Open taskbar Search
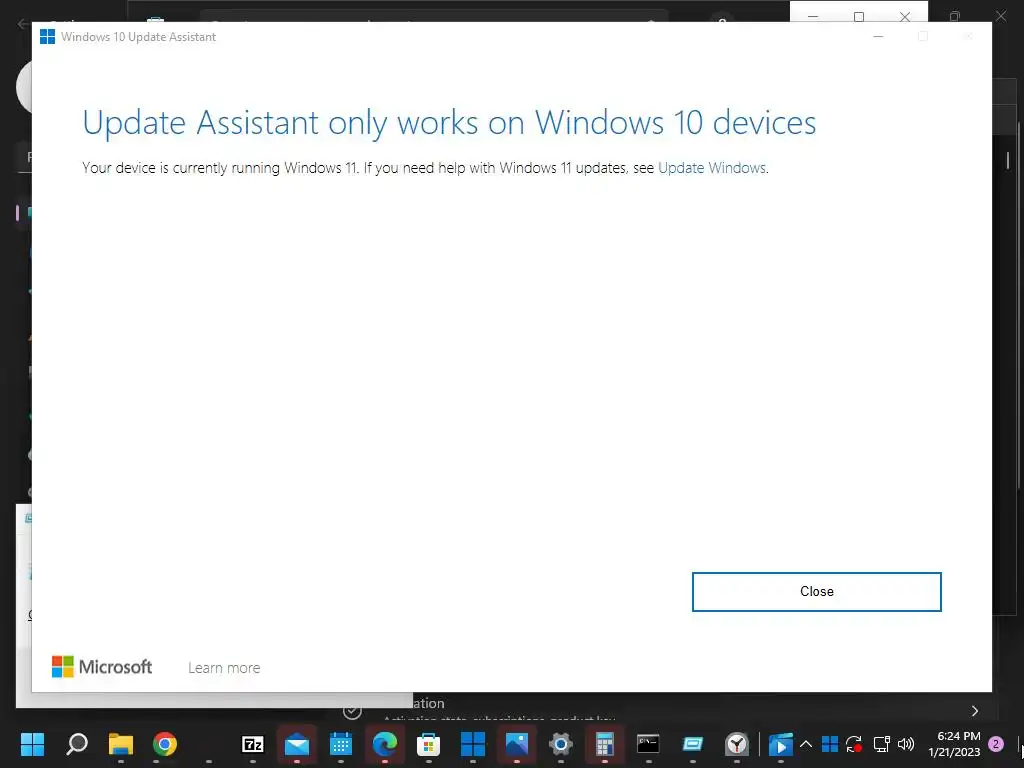The image size is (1024, 768). tap(77, 744)
